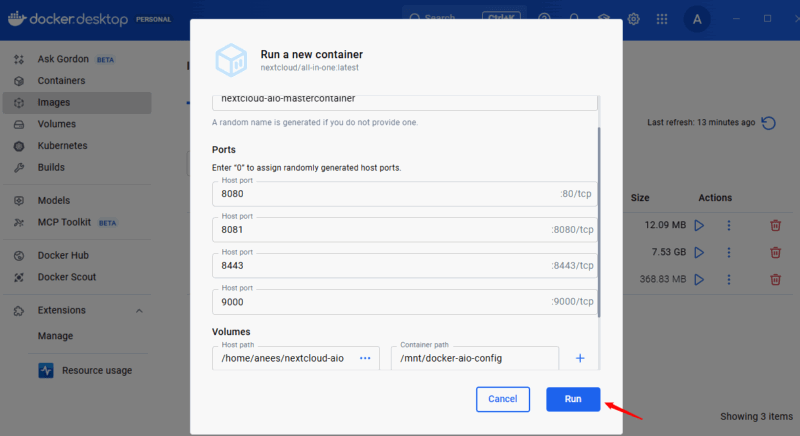Image resolution: width=800 pixels, height=436 pixels.
Task: Edit the container path /mnt/docker-aio-config field
Action: pos(474,358)
